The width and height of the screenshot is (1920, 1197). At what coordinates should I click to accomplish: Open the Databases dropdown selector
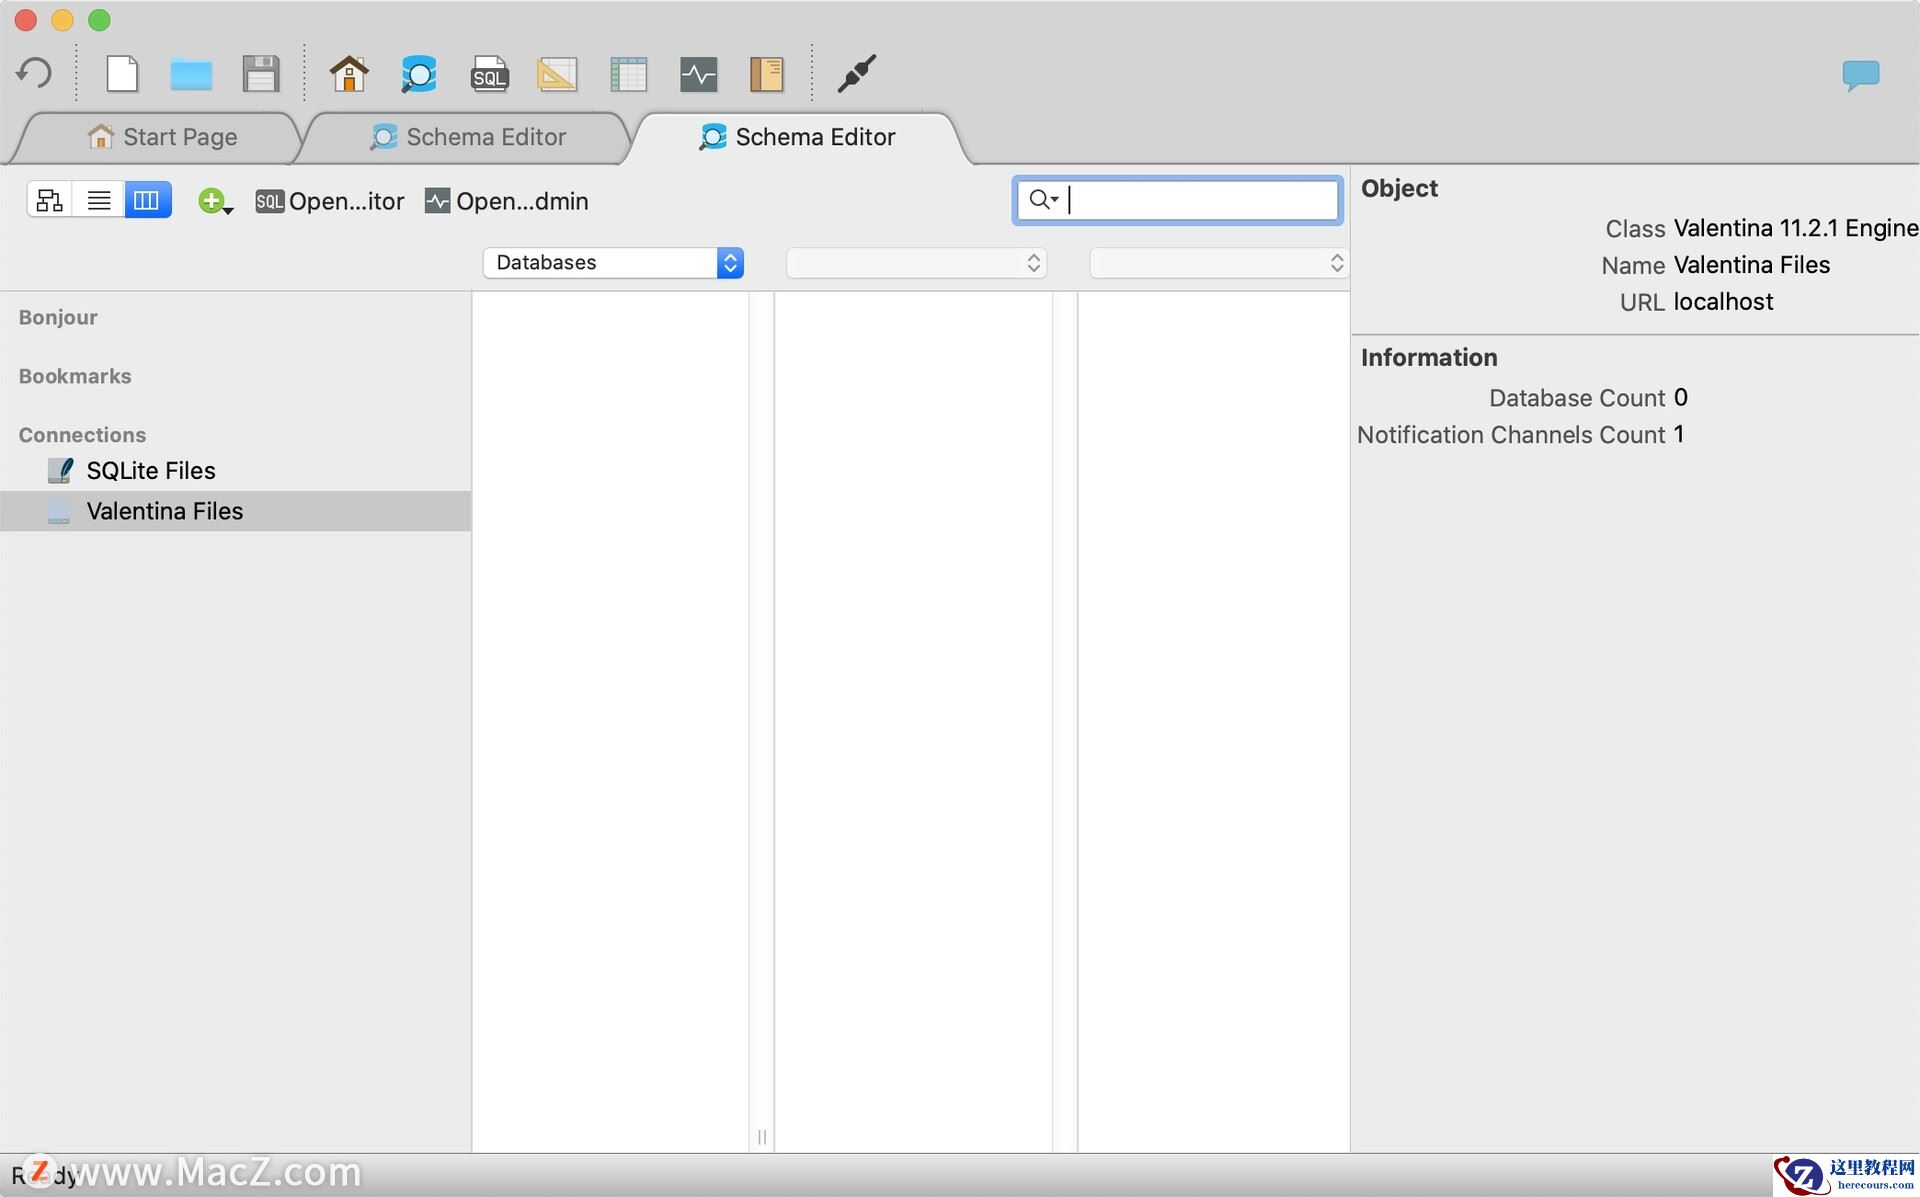point(613,262)
